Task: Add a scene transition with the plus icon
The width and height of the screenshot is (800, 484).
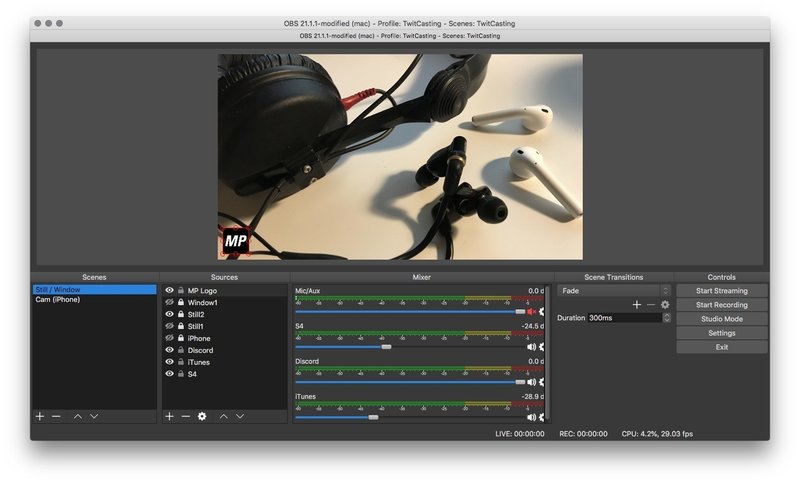Action: click(x=637, y=304)
